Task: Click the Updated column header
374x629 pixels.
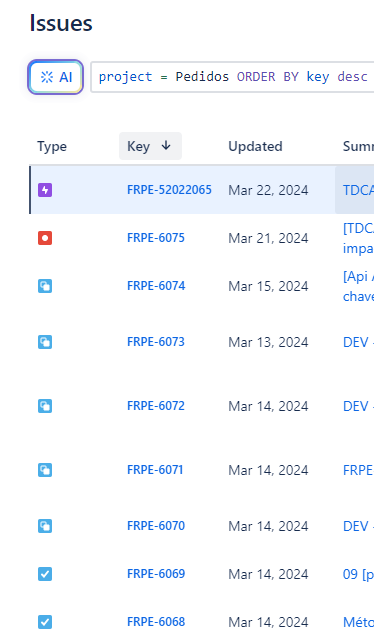Action: pyautogui.click(x=255, y=146)
